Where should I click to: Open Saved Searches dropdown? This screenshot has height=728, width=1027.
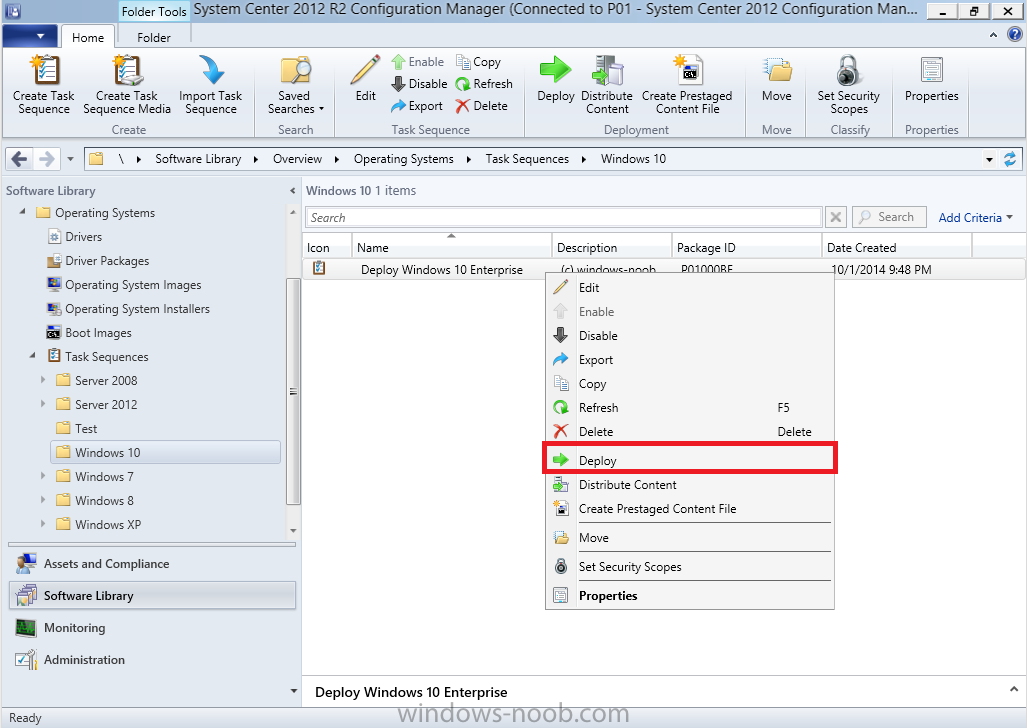coord(295,85)
